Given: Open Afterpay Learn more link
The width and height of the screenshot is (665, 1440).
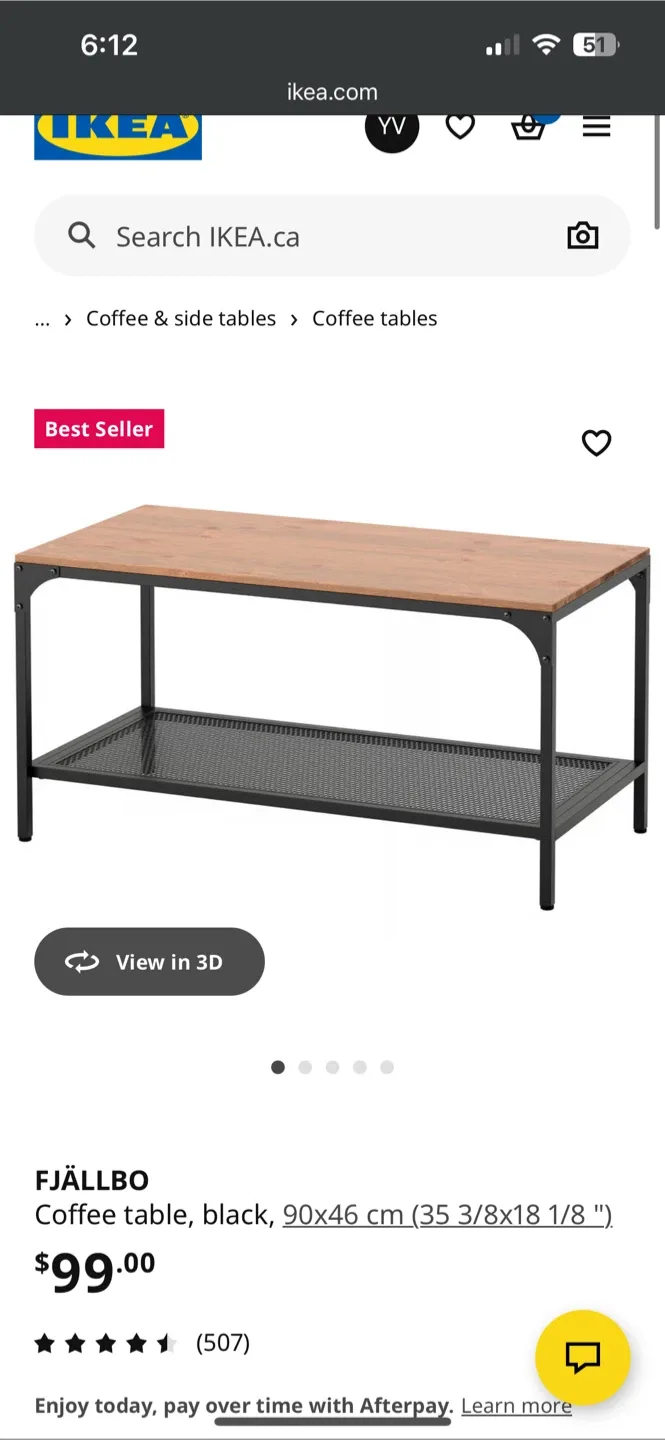Looking at the screenshot, I should click(516, 1406).
